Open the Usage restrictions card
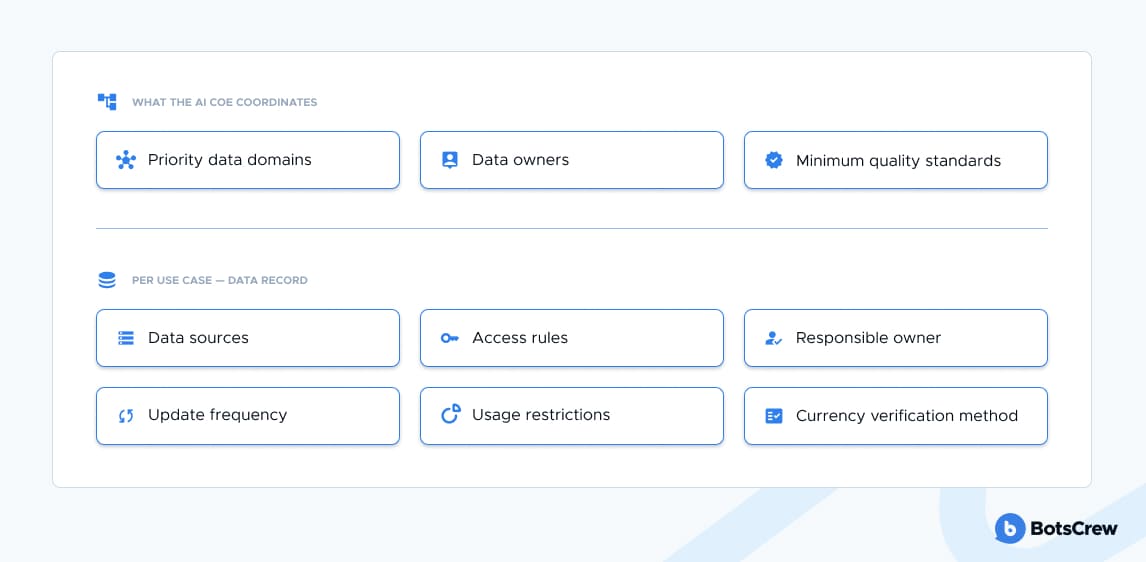Image resolution: width=1146 pixels, height=562 pixels. click(x=572, y=416)
